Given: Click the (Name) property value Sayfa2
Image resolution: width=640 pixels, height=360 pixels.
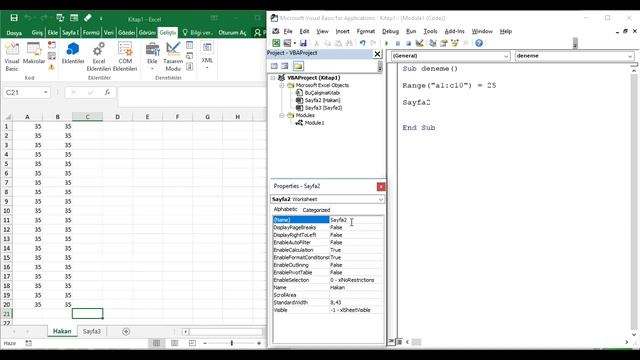Looking at the screenshot, I should point(356,220).
